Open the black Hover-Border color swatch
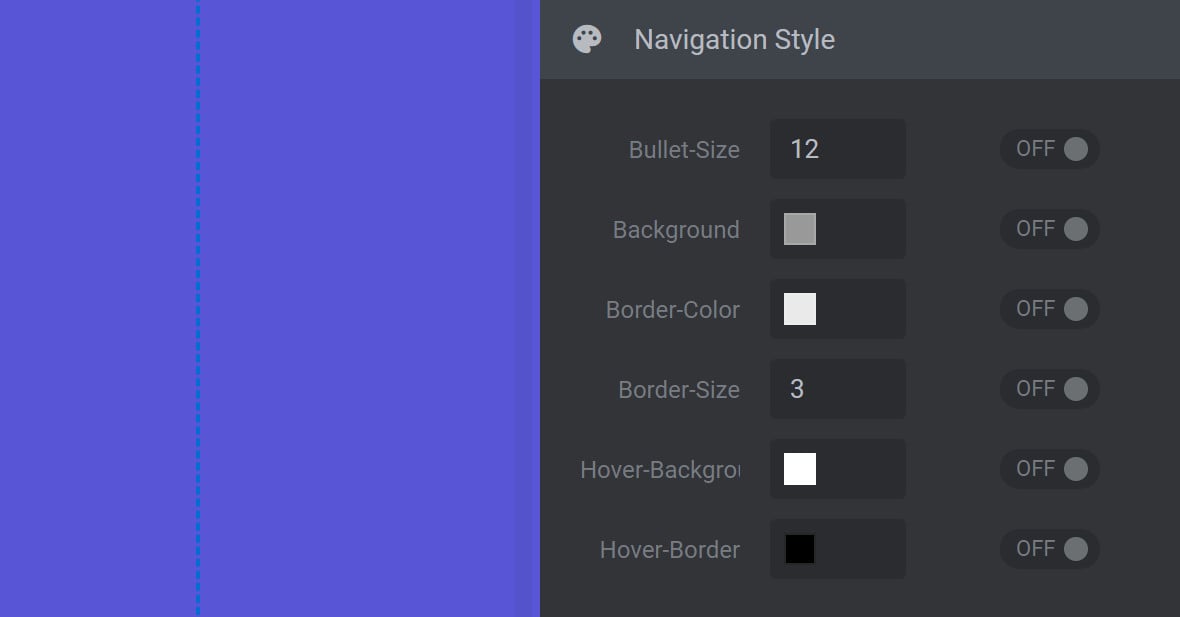The width and height of the screenshot is (1180, 617). [800, 549]
